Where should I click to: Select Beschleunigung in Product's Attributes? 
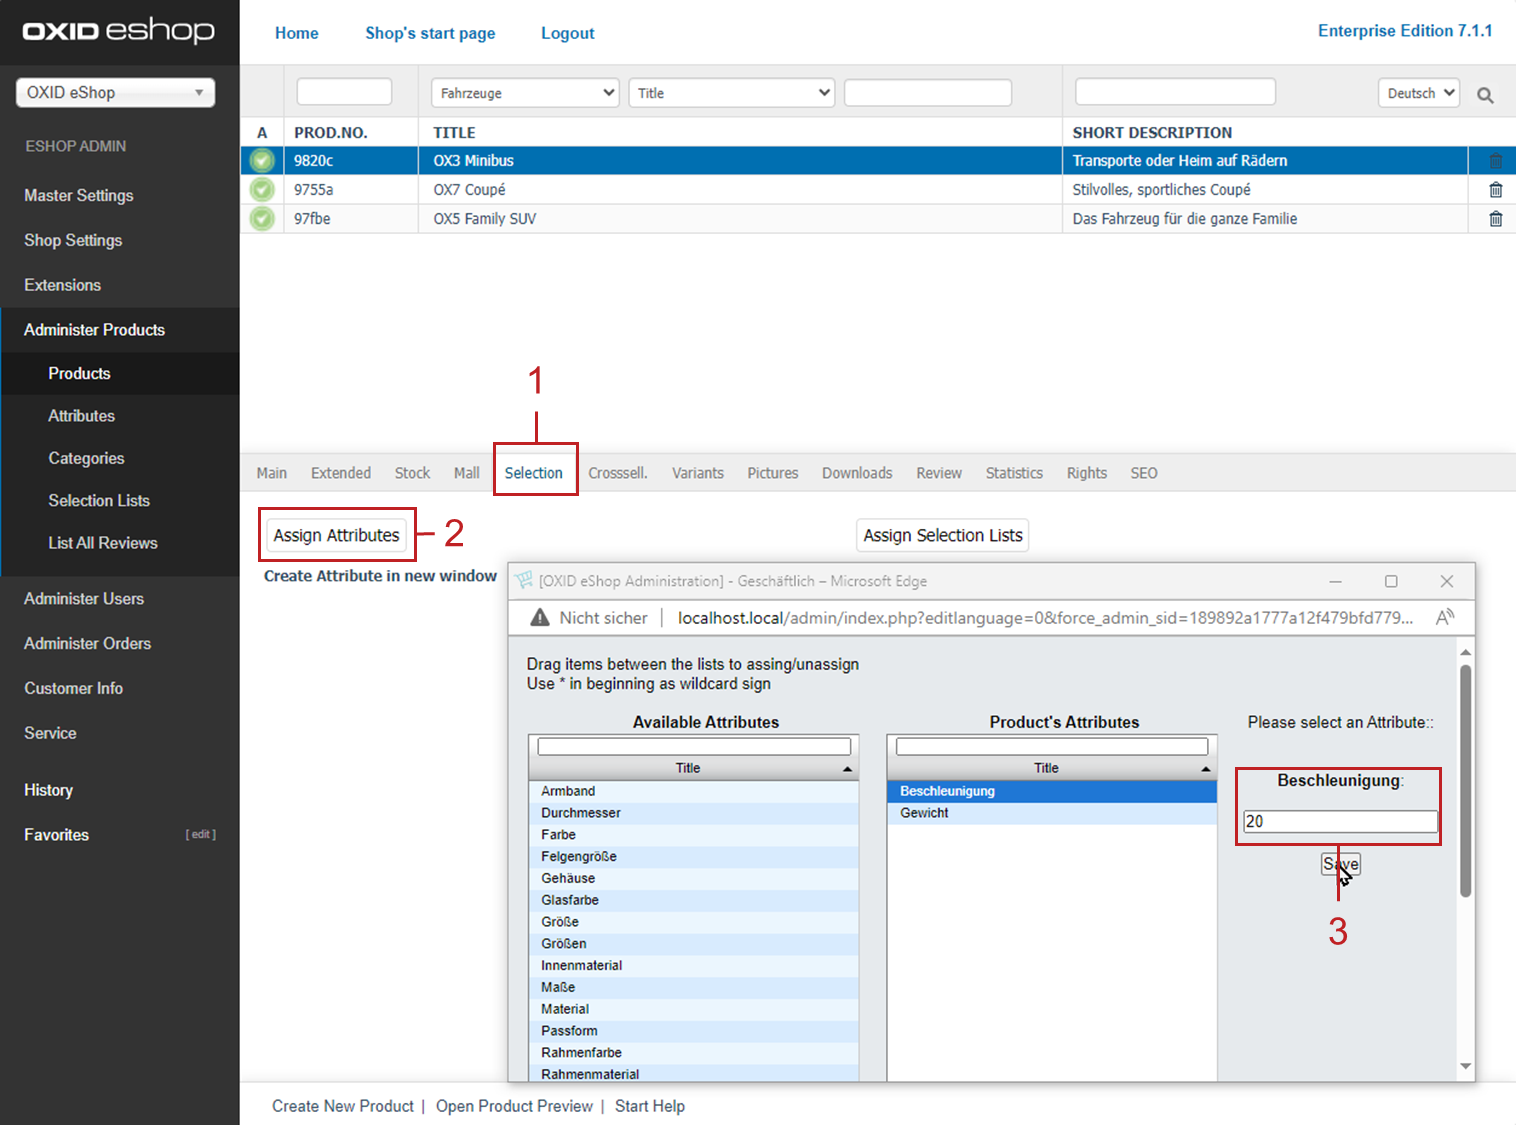coord(1052,791)
